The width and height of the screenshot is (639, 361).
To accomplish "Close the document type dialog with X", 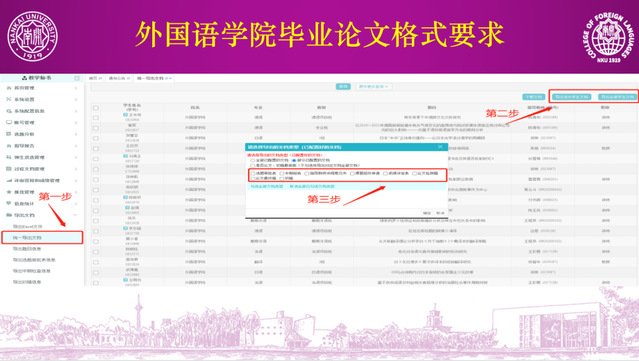I will pos(440,147).
